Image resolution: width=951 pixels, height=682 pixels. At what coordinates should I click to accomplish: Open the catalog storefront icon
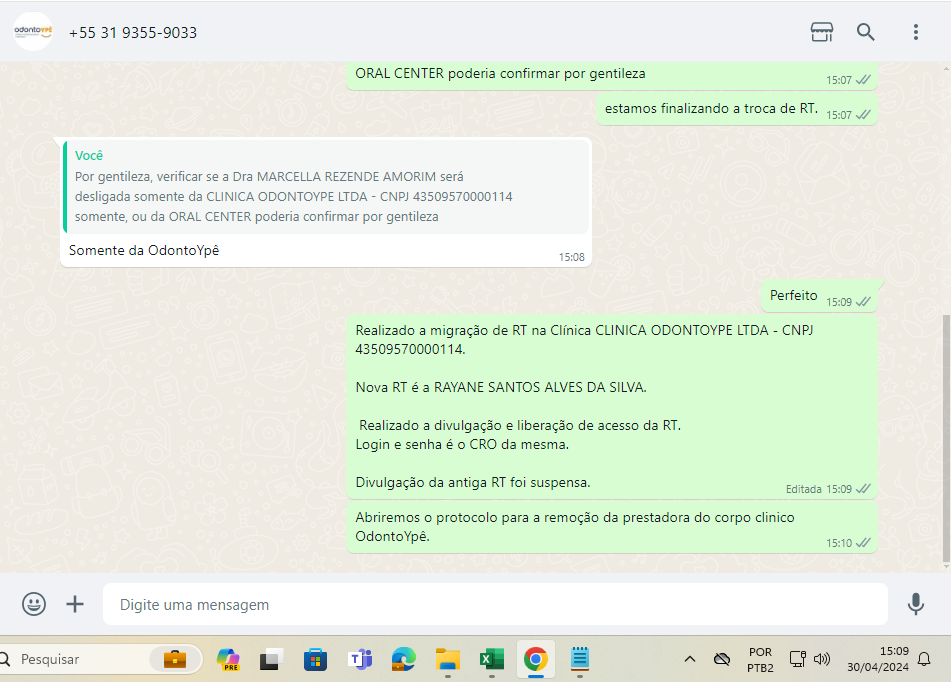click(x=821, y=32)
